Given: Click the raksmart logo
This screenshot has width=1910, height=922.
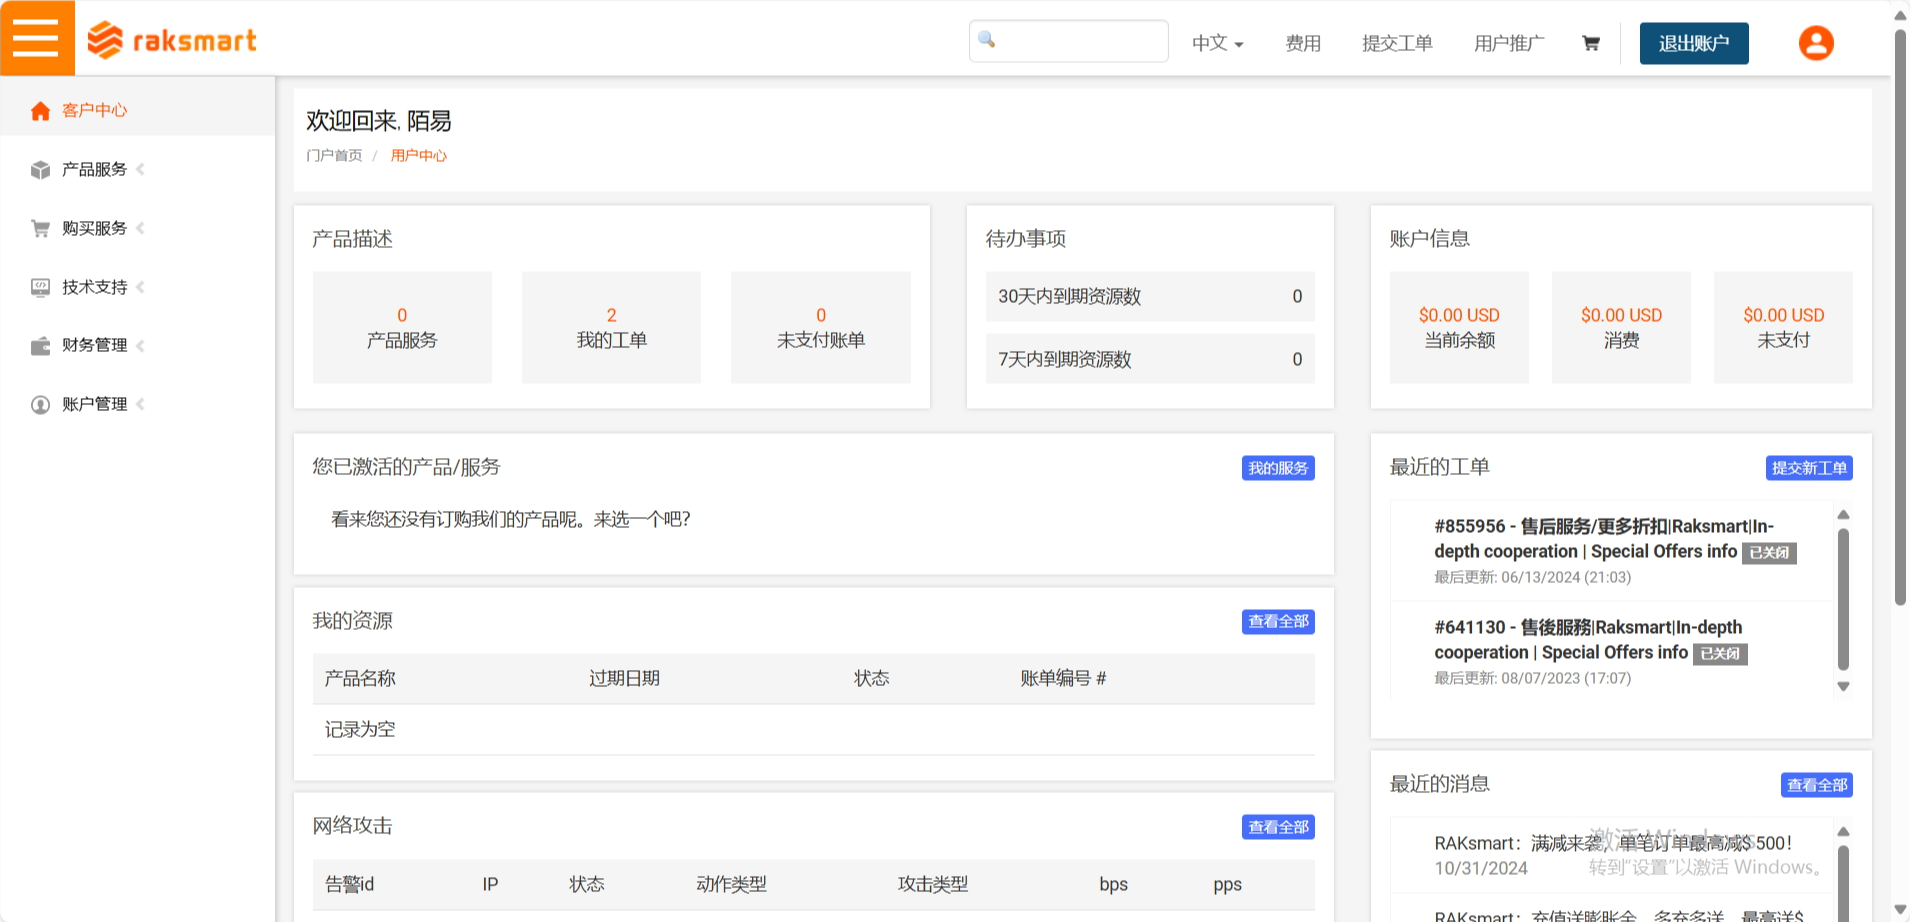Looking at the screenshot, I should point(170,40).
